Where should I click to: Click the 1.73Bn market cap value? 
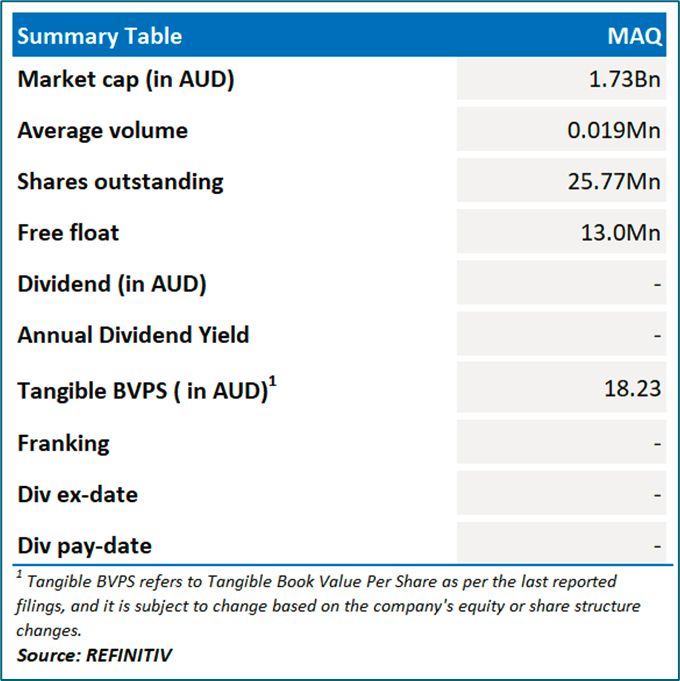click(x=625, y=80)
